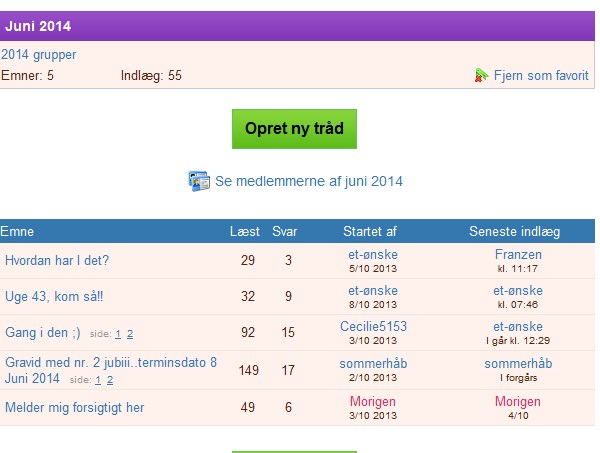The width and height of the screenshot is (600, 453).
Task: Open Se medlemmerne af juni 2014
Action: point(308,182)
